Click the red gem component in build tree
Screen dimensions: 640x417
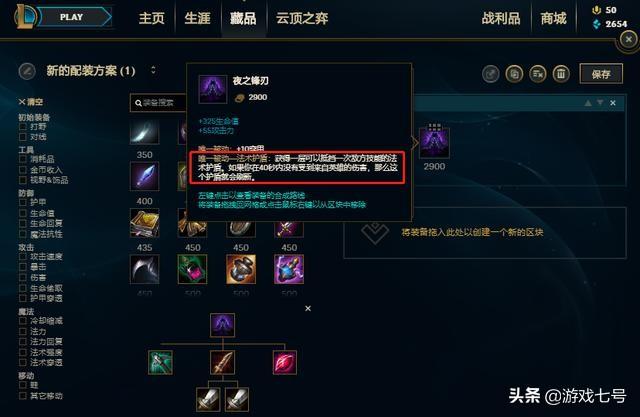point(285,362)
